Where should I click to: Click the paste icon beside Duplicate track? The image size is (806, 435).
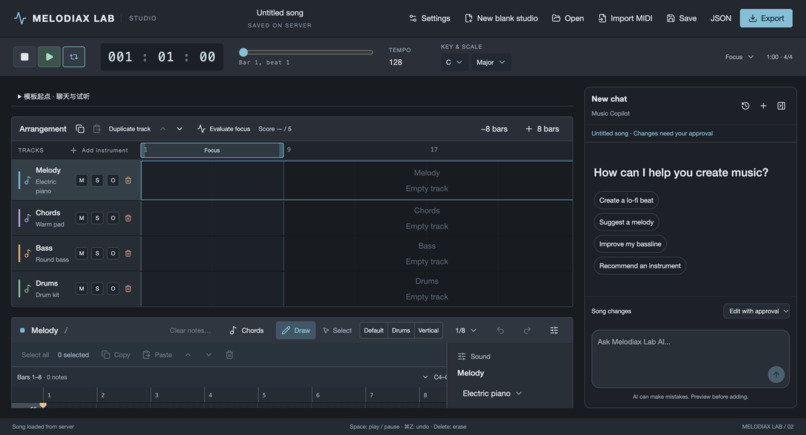[x=97, y=129]
